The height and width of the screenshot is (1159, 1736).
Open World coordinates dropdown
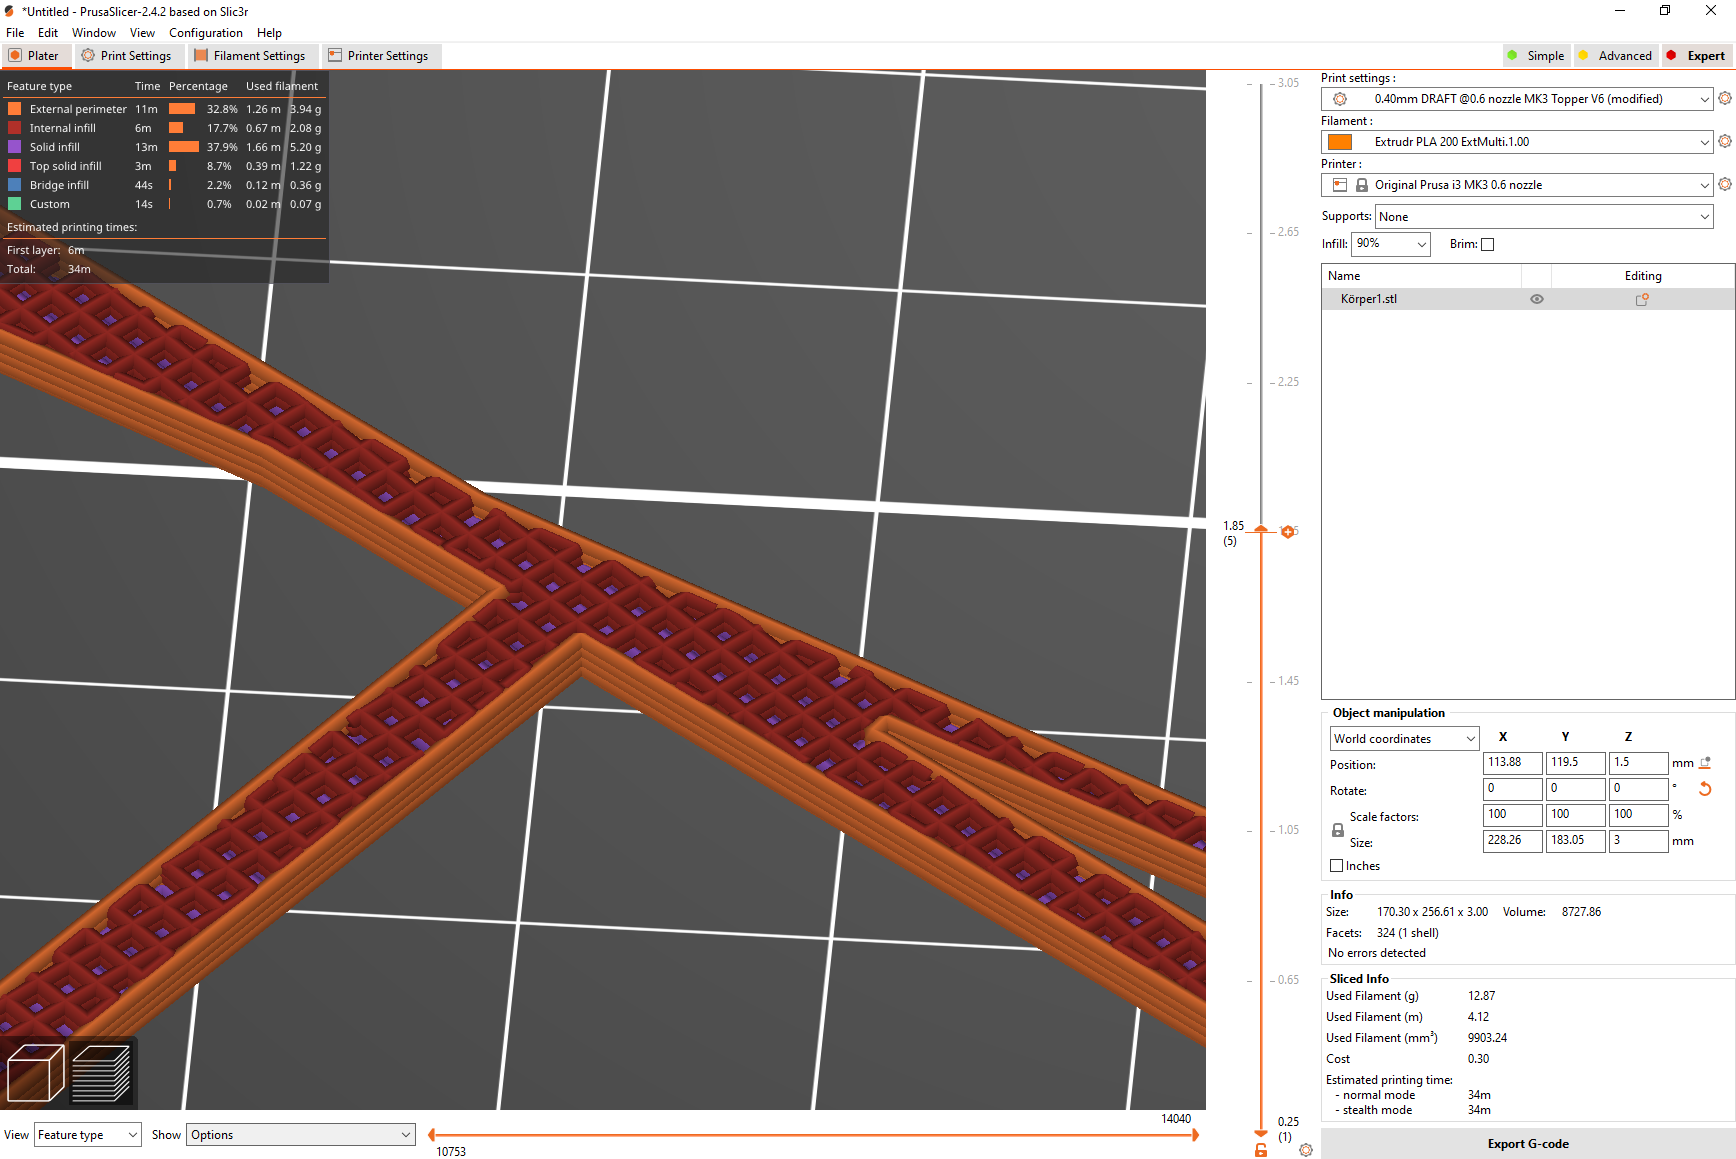[x=1404, y=739]
